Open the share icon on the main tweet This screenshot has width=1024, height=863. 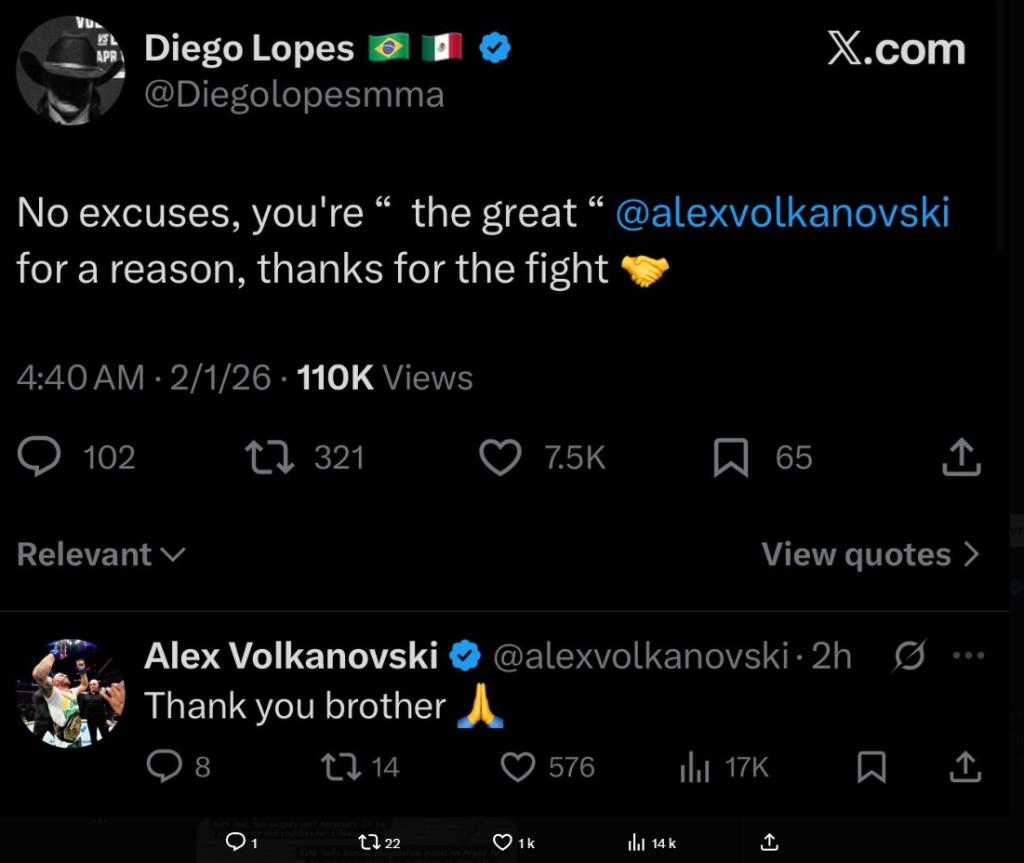coord(963,457)
